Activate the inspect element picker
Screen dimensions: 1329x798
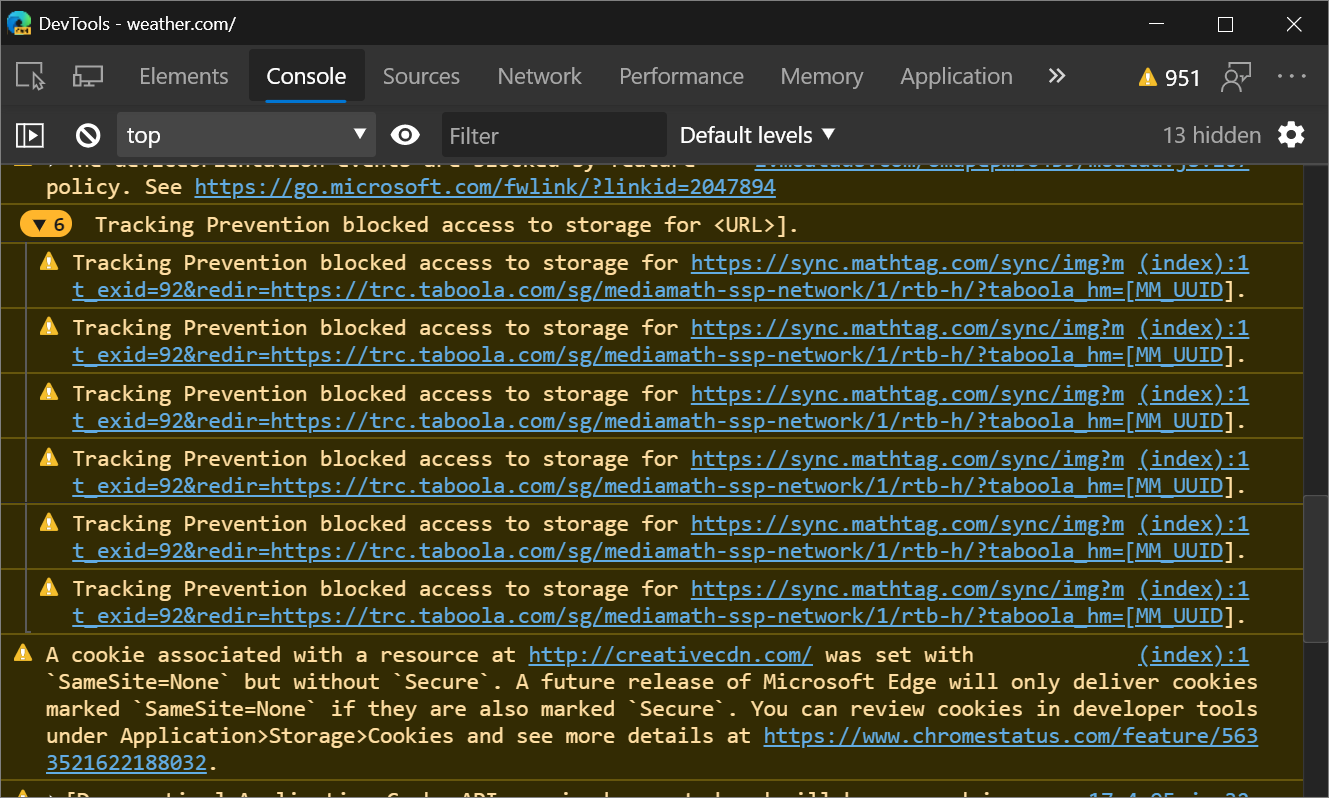[x=31, y=76]
